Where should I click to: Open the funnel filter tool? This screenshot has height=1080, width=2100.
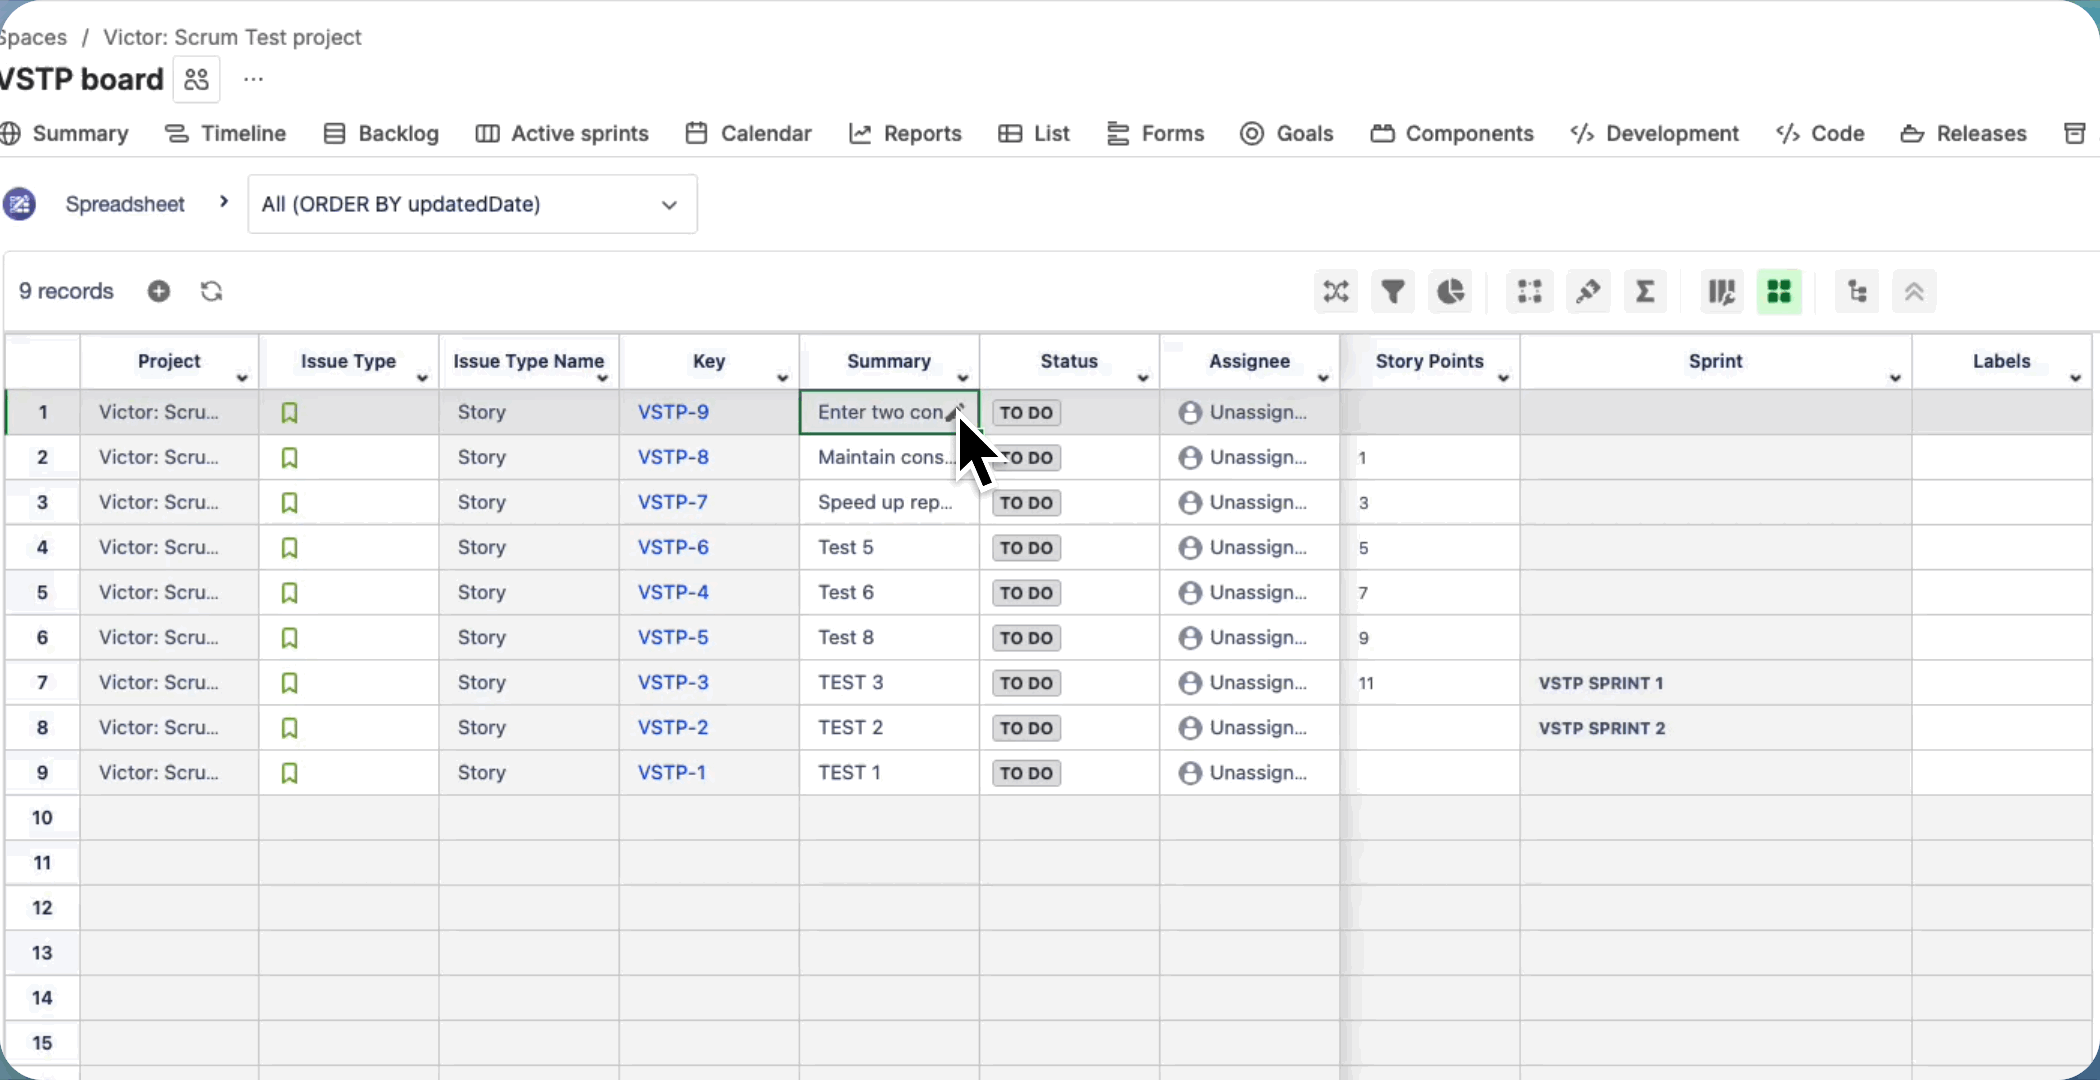click(1393, 292)
